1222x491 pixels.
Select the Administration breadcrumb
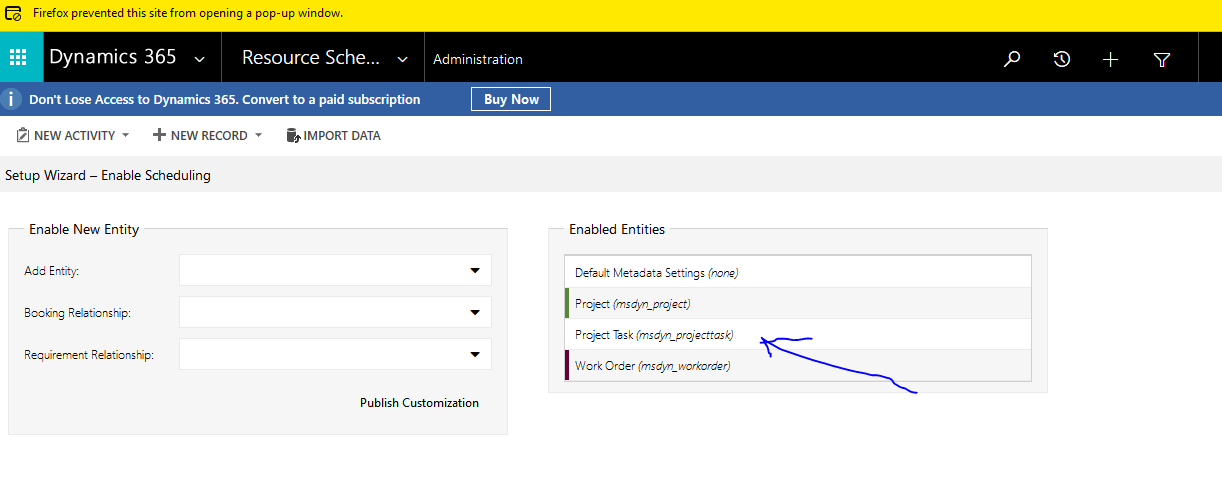478,59
